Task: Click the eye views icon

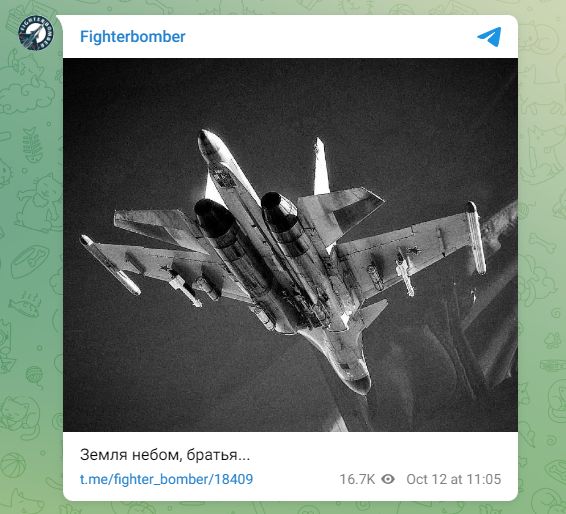Action: coord(388,479)
